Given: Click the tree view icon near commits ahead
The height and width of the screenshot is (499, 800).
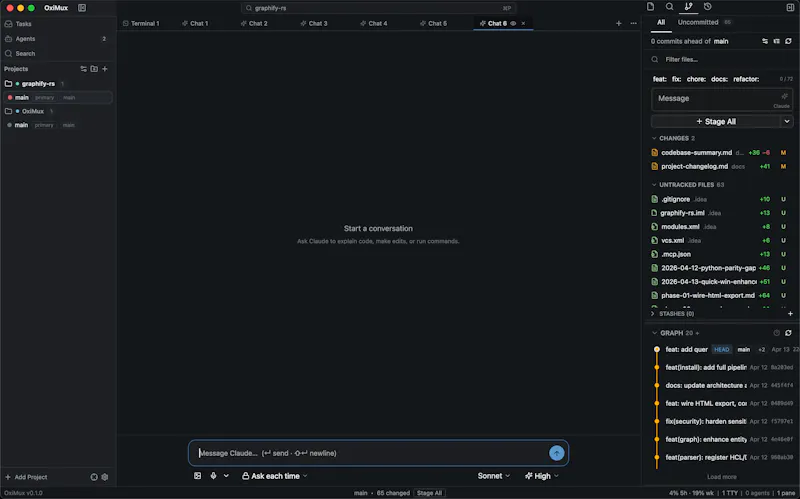Looking at the screenshot, I should 777,41.
